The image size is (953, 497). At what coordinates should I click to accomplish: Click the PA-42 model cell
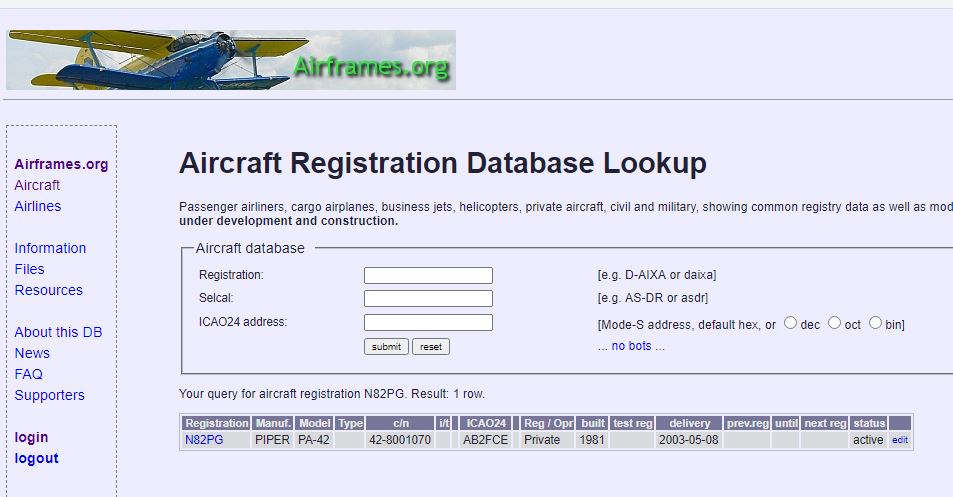point(315,440)
